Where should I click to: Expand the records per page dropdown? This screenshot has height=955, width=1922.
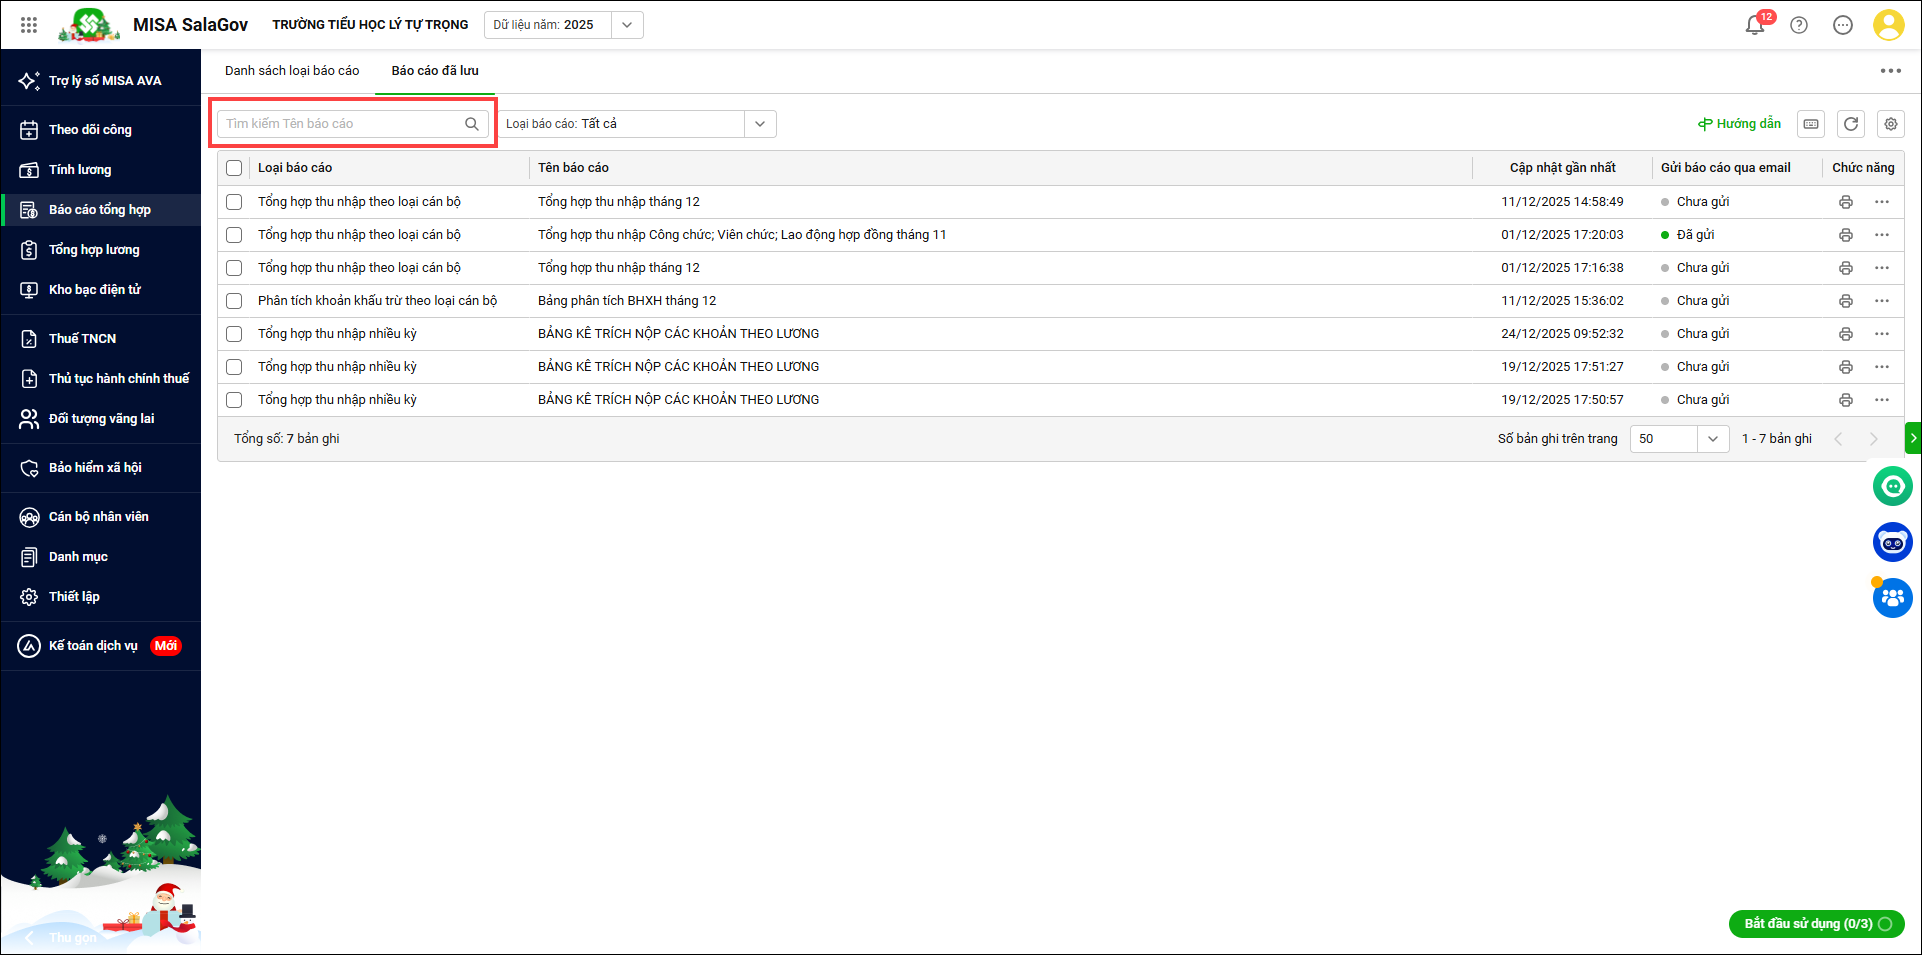pyautogui.click(x=1712, y=439)
